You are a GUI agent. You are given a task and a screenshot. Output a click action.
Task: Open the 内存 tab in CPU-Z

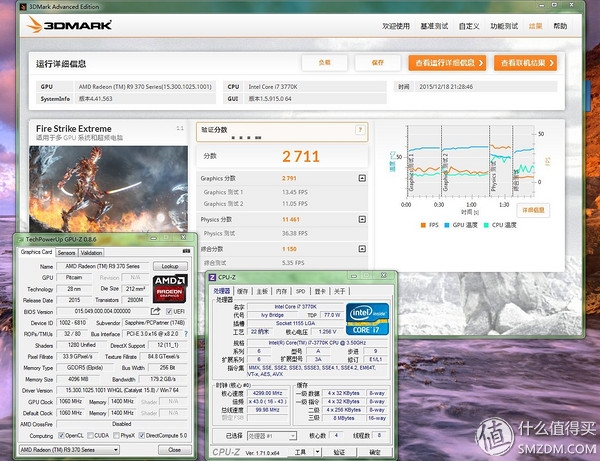coord(282,291)
